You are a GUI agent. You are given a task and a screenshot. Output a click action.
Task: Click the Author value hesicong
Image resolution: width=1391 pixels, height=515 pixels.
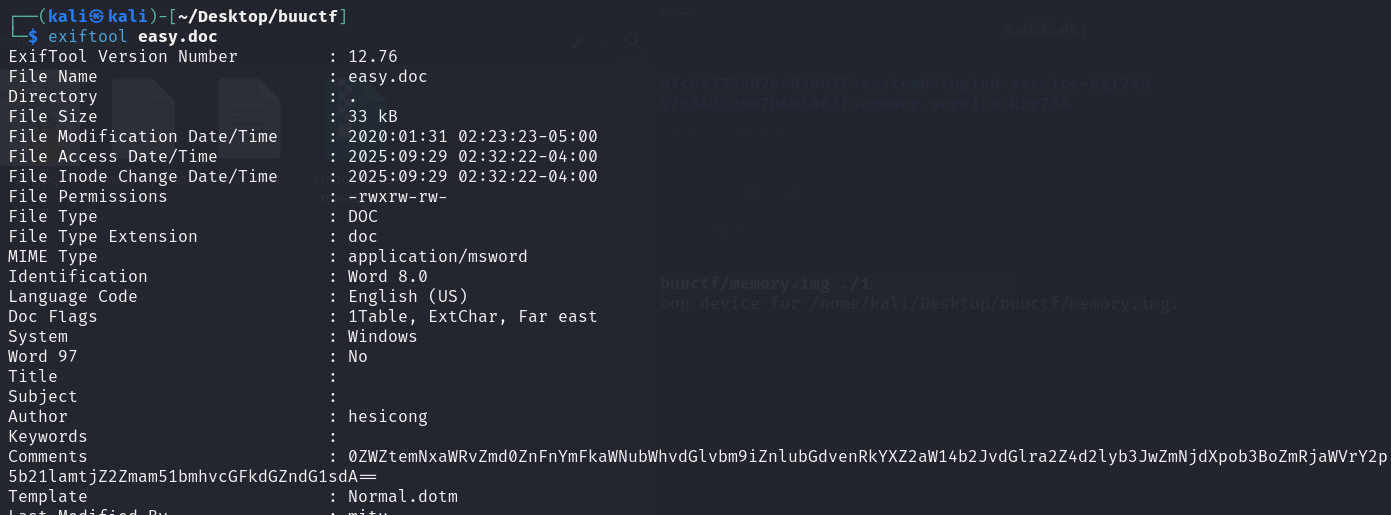pyautogui.click(x=387, y=417)
